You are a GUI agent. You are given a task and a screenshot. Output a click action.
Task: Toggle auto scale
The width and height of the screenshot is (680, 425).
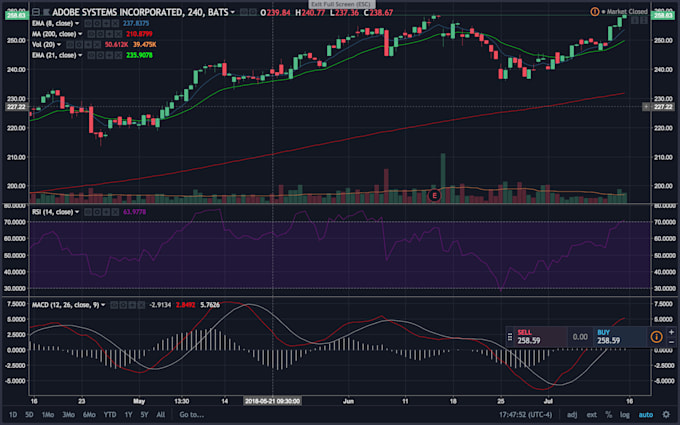[x=645, y=415]
